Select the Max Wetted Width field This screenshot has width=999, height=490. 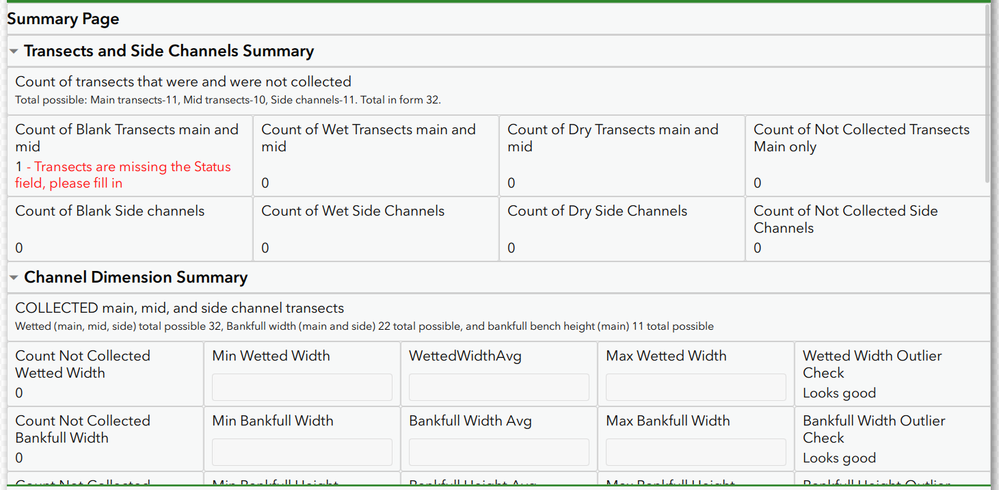696,387
